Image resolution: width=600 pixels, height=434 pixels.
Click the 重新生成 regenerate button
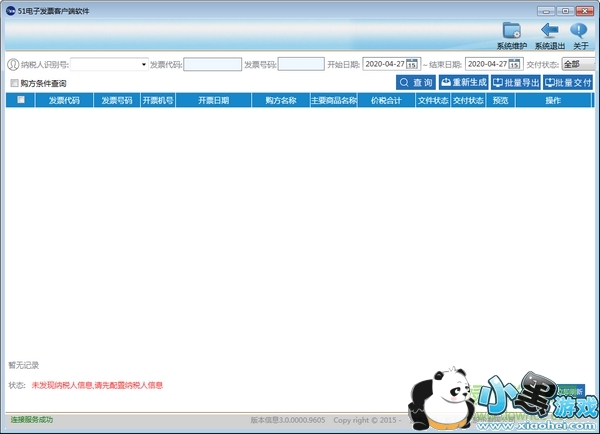click(463, 82)
